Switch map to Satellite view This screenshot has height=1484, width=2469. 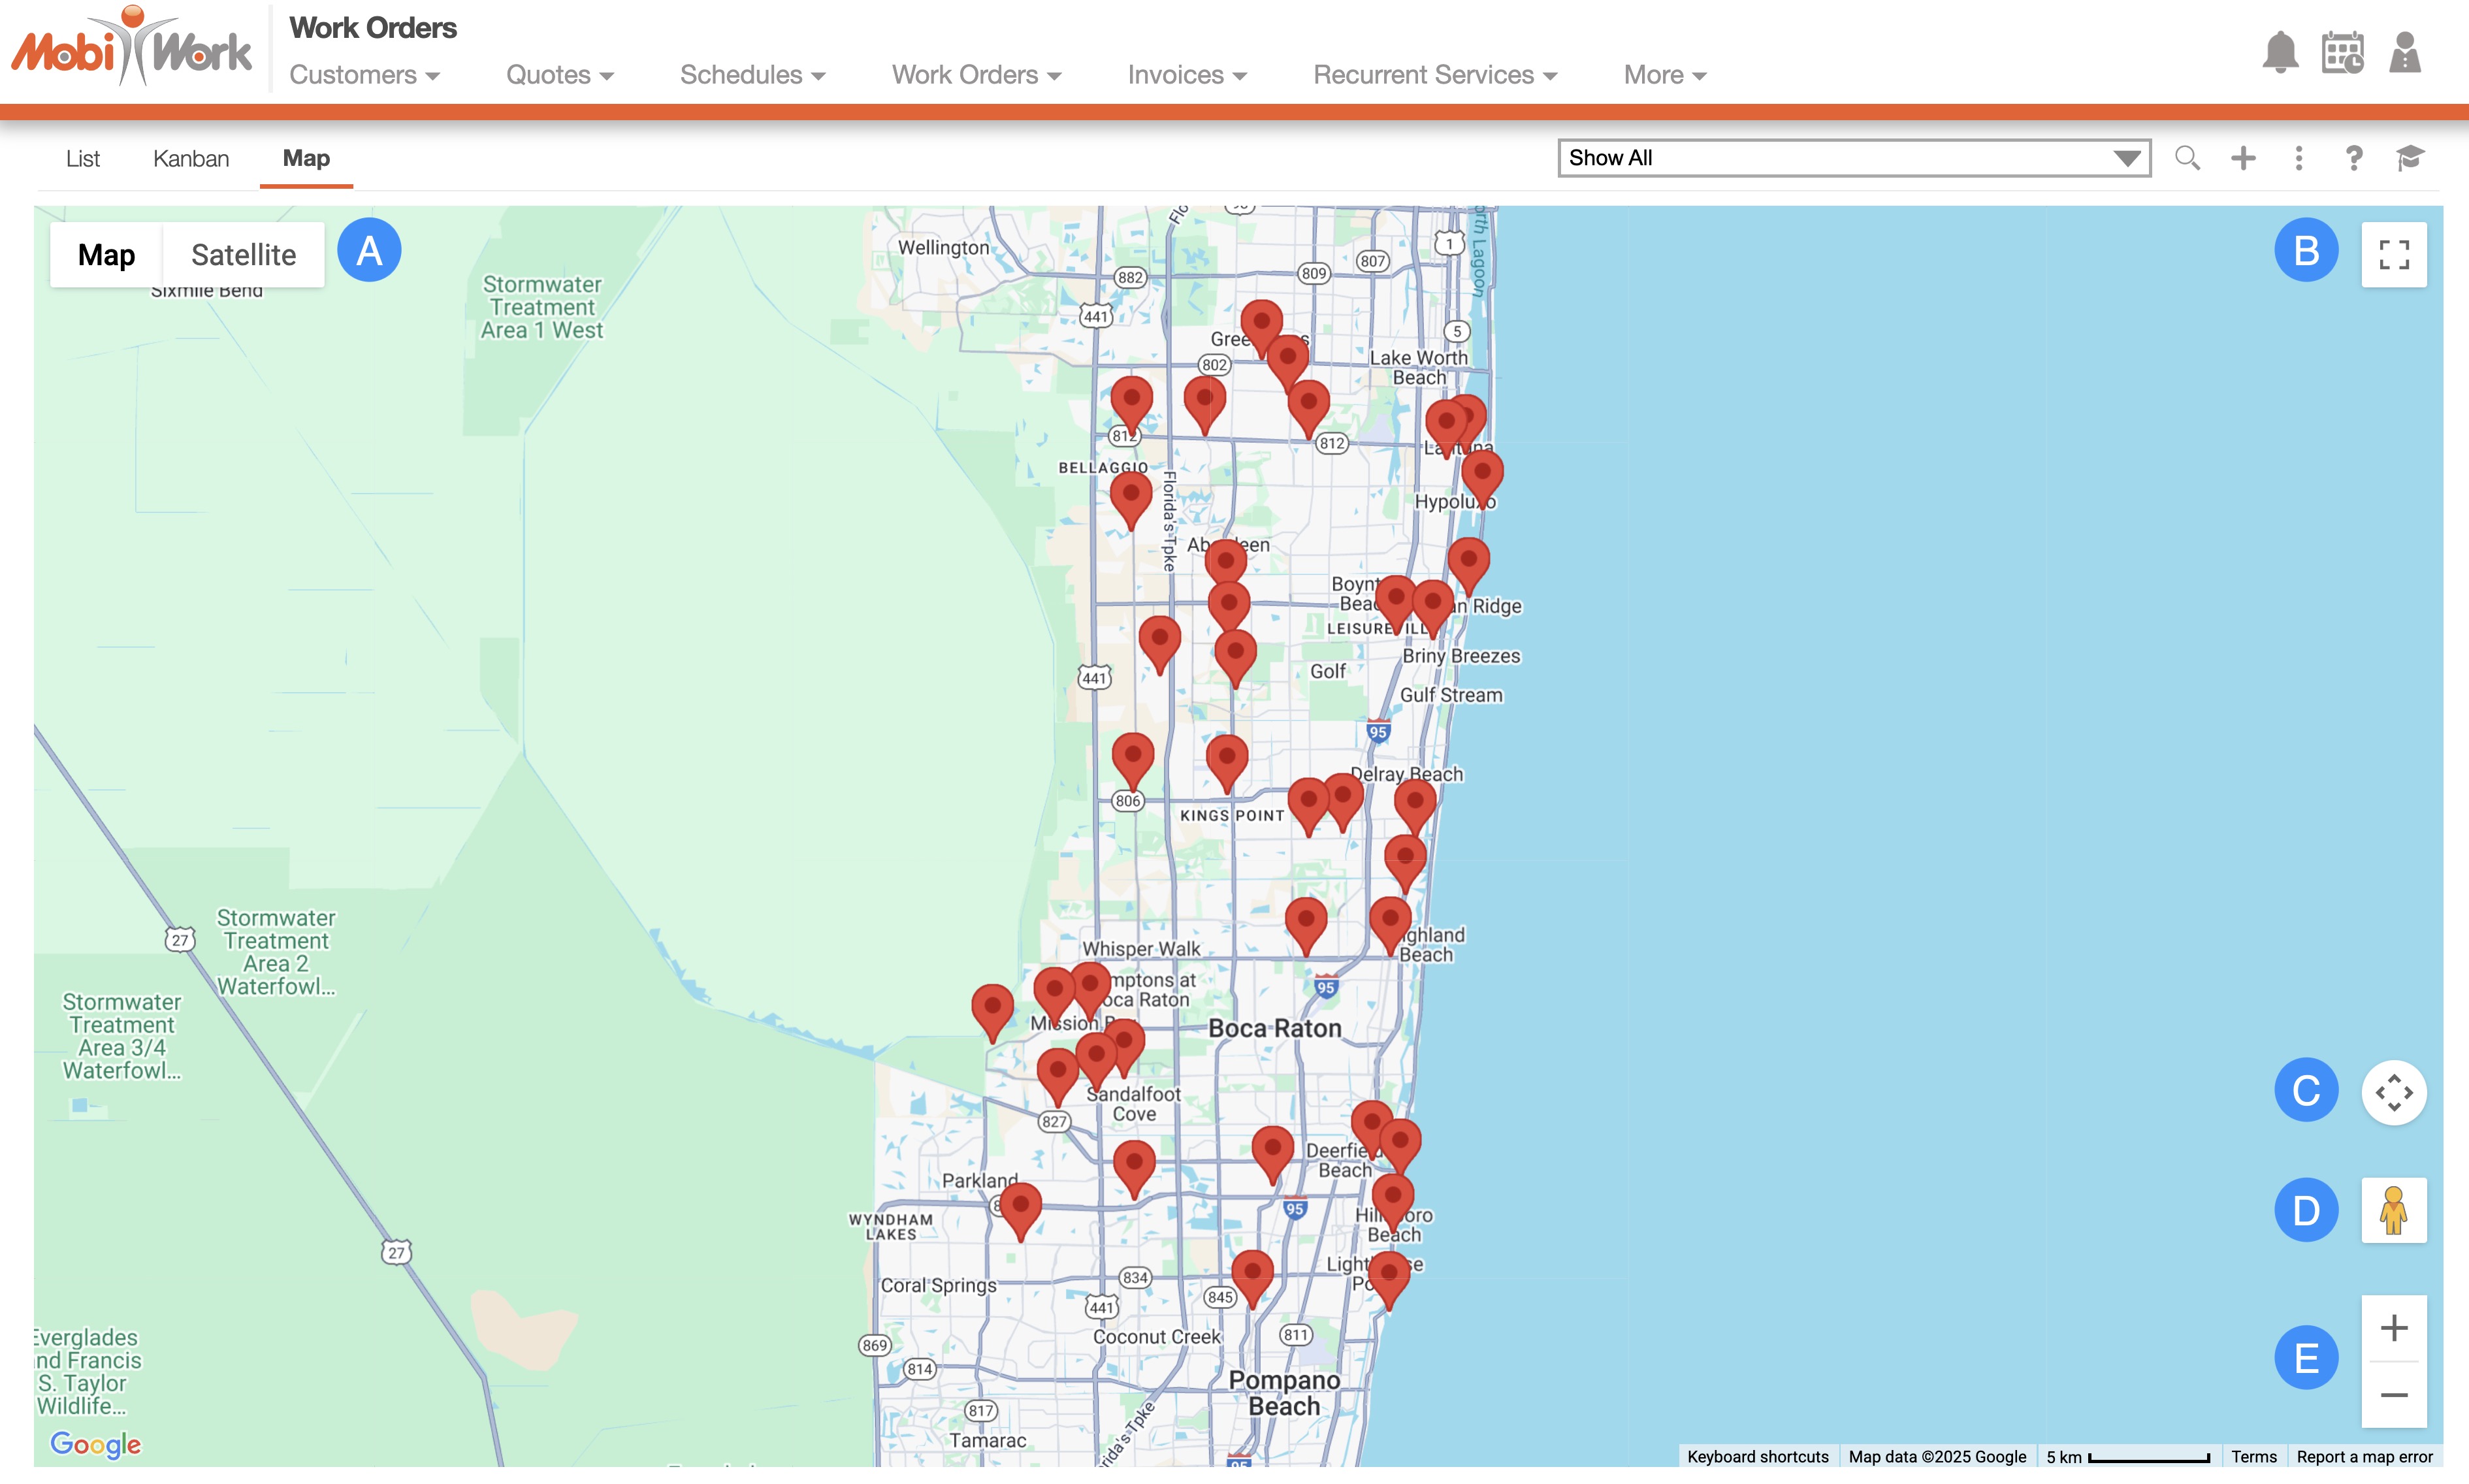(243, 255)
